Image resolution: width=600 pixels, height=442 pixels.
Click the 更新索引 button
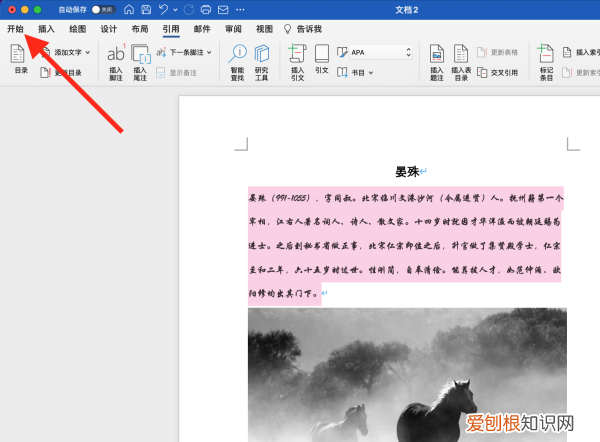tap(581, 73)
